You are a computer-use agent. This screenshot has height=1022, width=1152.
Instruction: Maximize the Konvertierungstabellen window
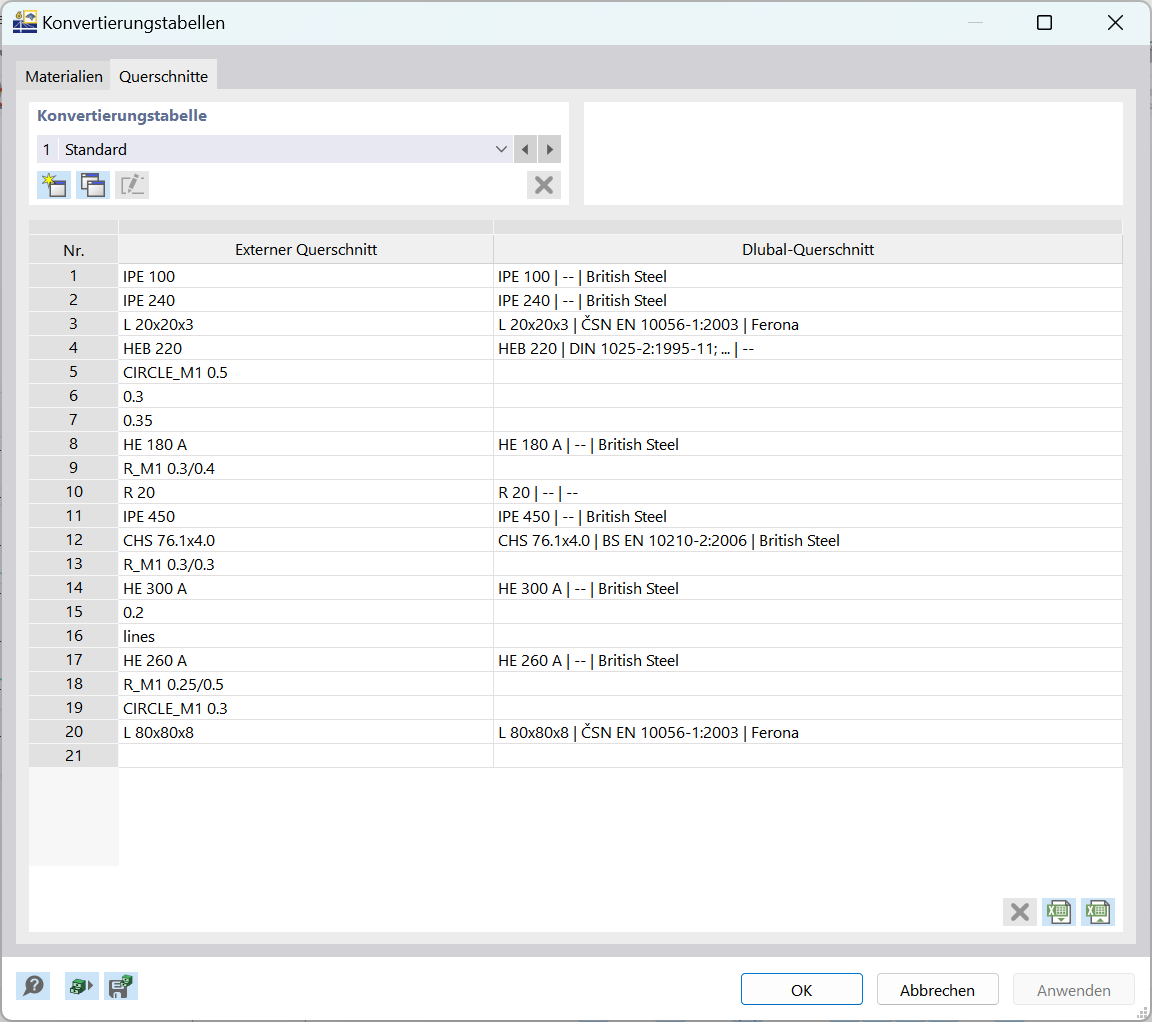point(1044,23)
